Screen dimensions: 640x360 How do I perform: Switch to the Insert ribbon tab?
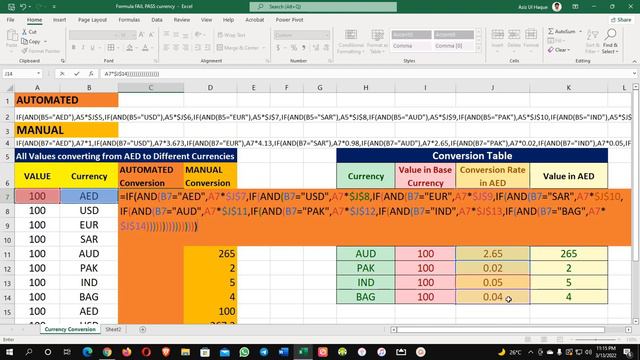coord(59,20)
